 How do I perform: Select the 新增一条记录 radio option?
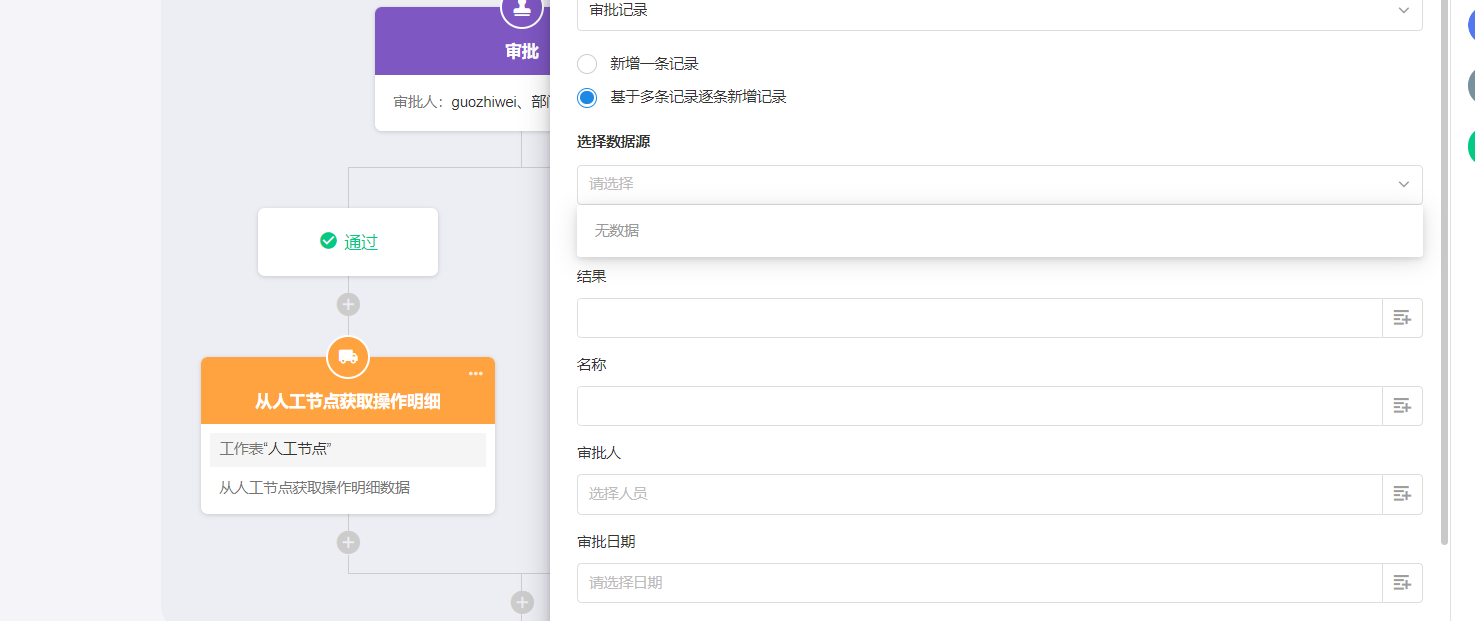click(x=587, y=64)
